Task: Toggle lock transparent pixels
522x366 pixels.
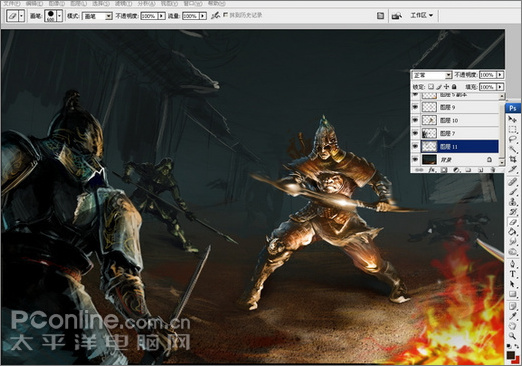Action: point(431,87)
